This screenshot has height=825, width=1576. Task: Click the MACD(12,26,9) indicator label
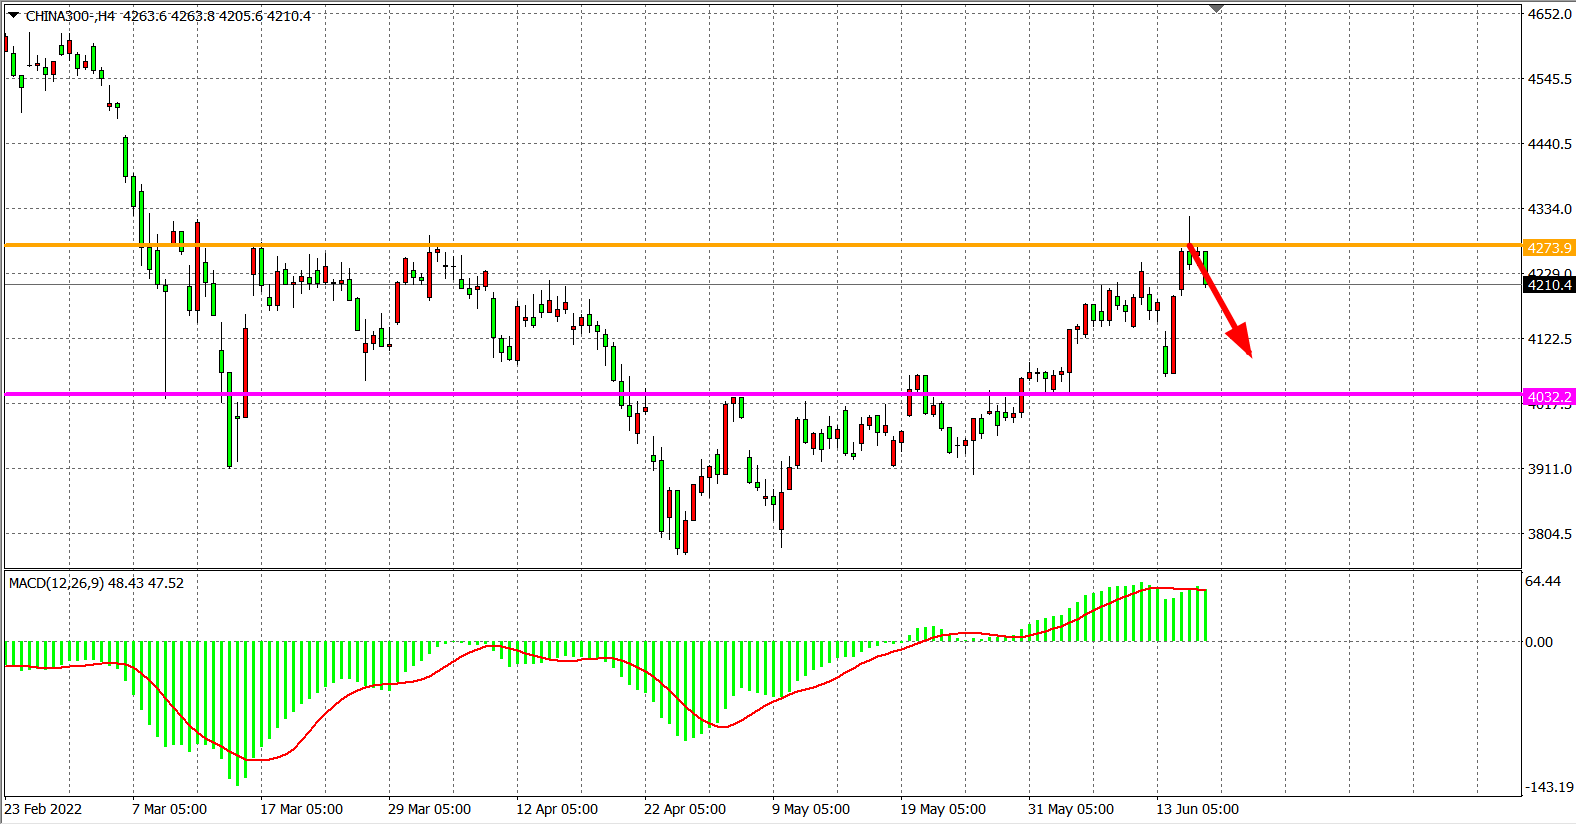click(96, 583)
